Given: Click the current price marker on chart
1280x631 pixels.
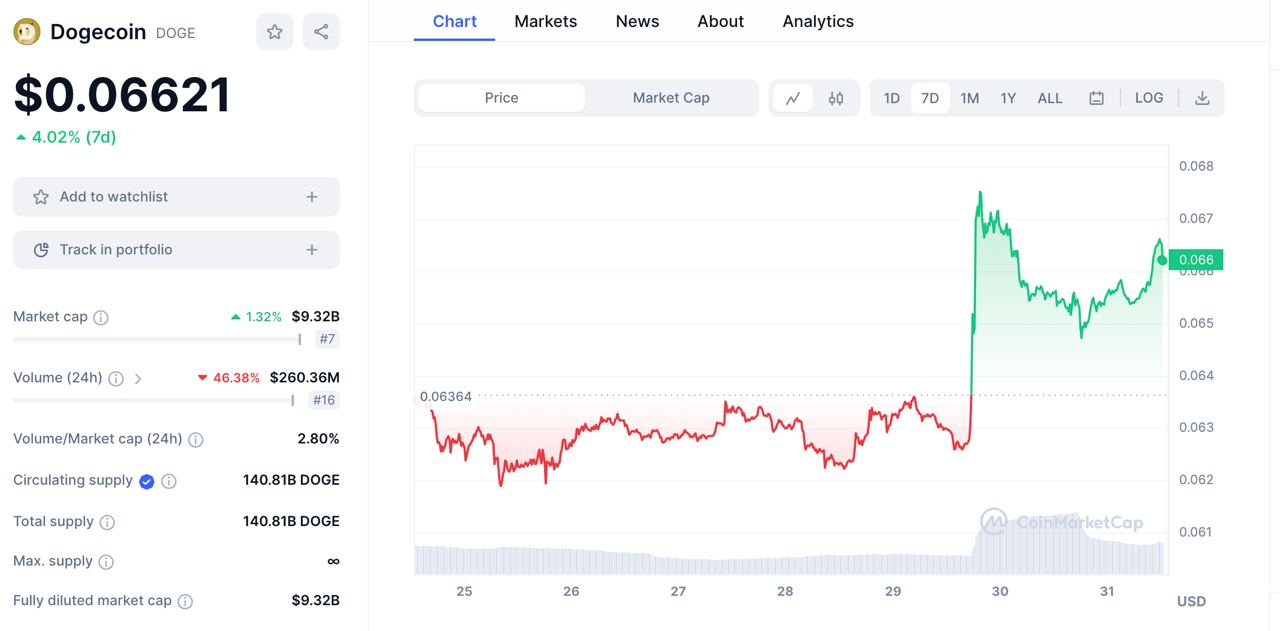Looking at the screenshot, I should (x=1162, y=260).
